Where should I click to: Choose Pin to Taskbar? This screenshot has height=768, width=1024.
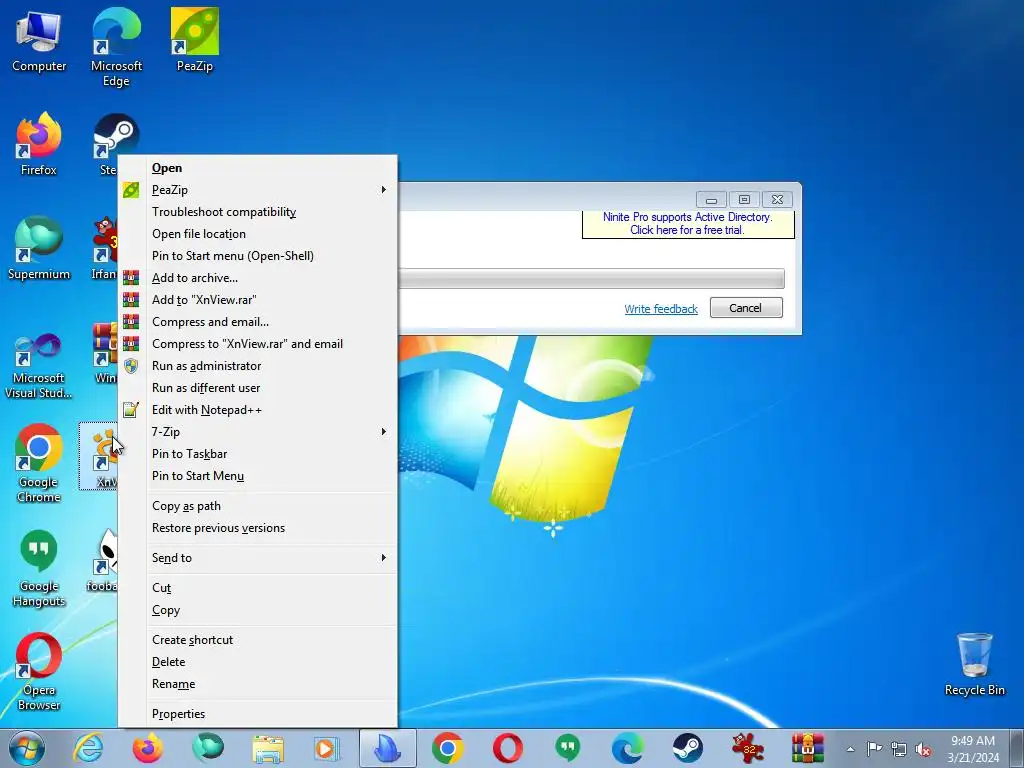click(258, 454)
